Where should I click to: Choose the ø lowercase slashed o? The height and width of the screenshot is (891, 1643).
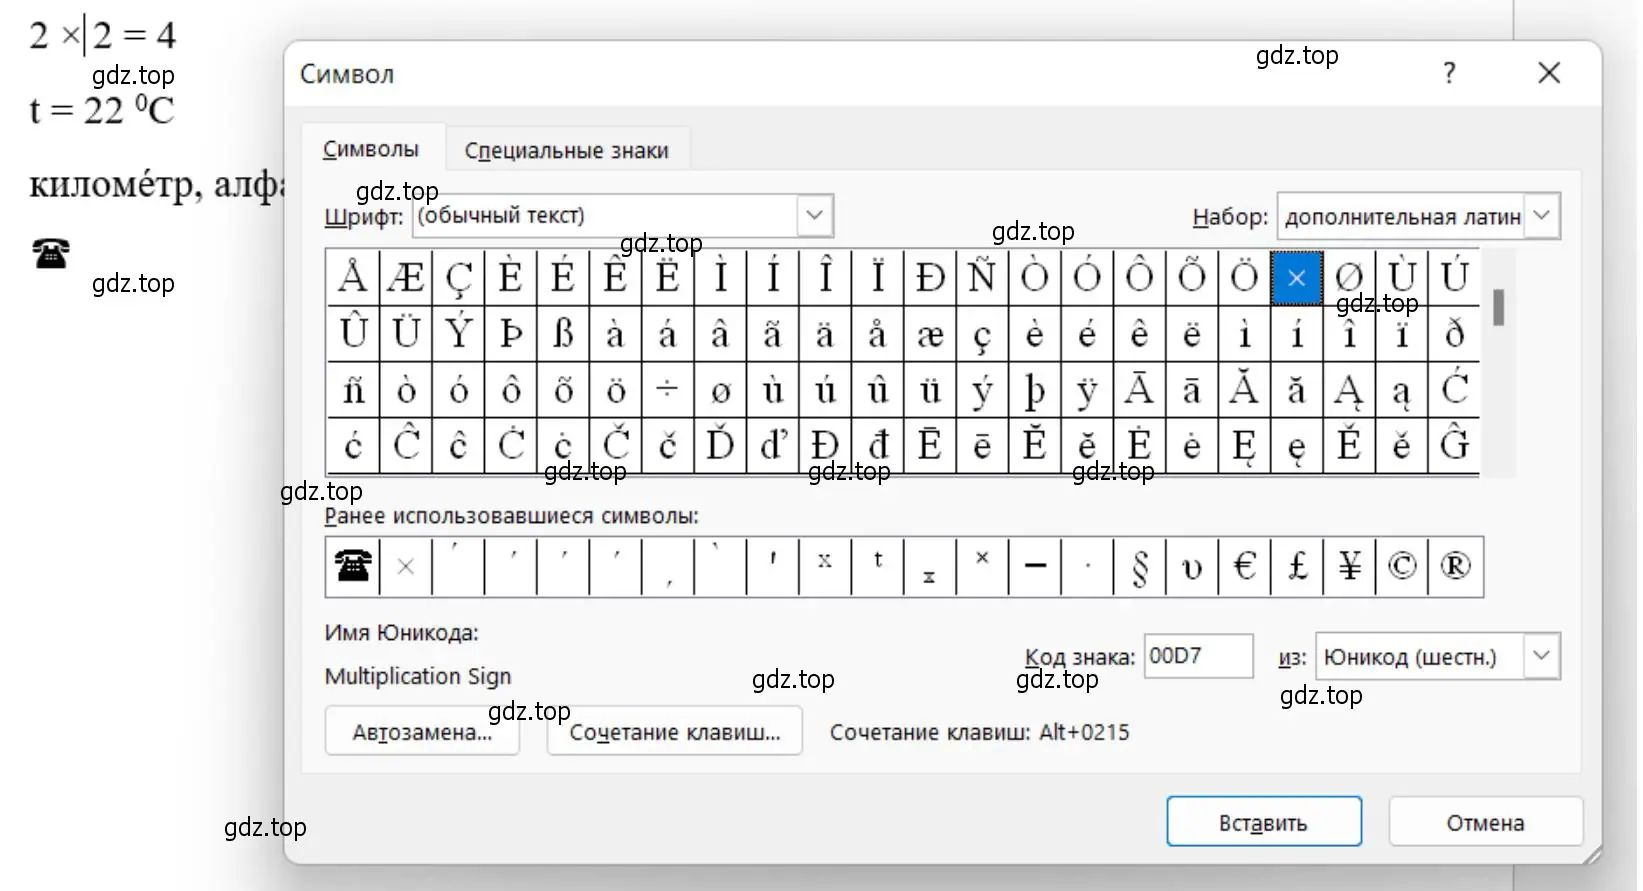[720, 390]
